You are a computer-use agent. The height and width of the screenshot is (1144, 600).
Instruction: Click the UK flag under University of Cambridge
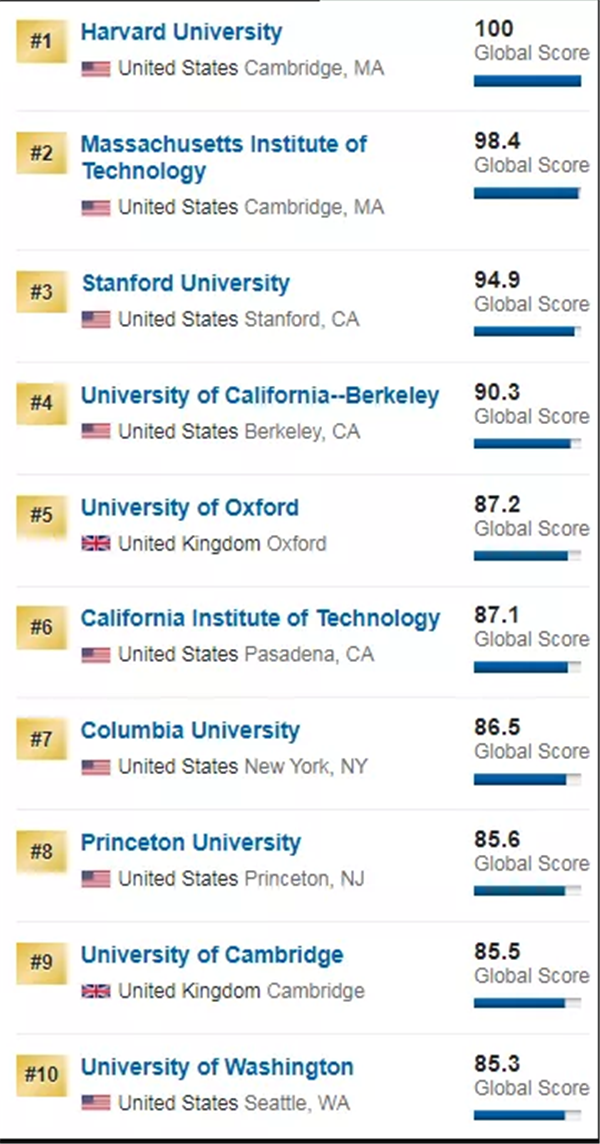coord(96,992)
